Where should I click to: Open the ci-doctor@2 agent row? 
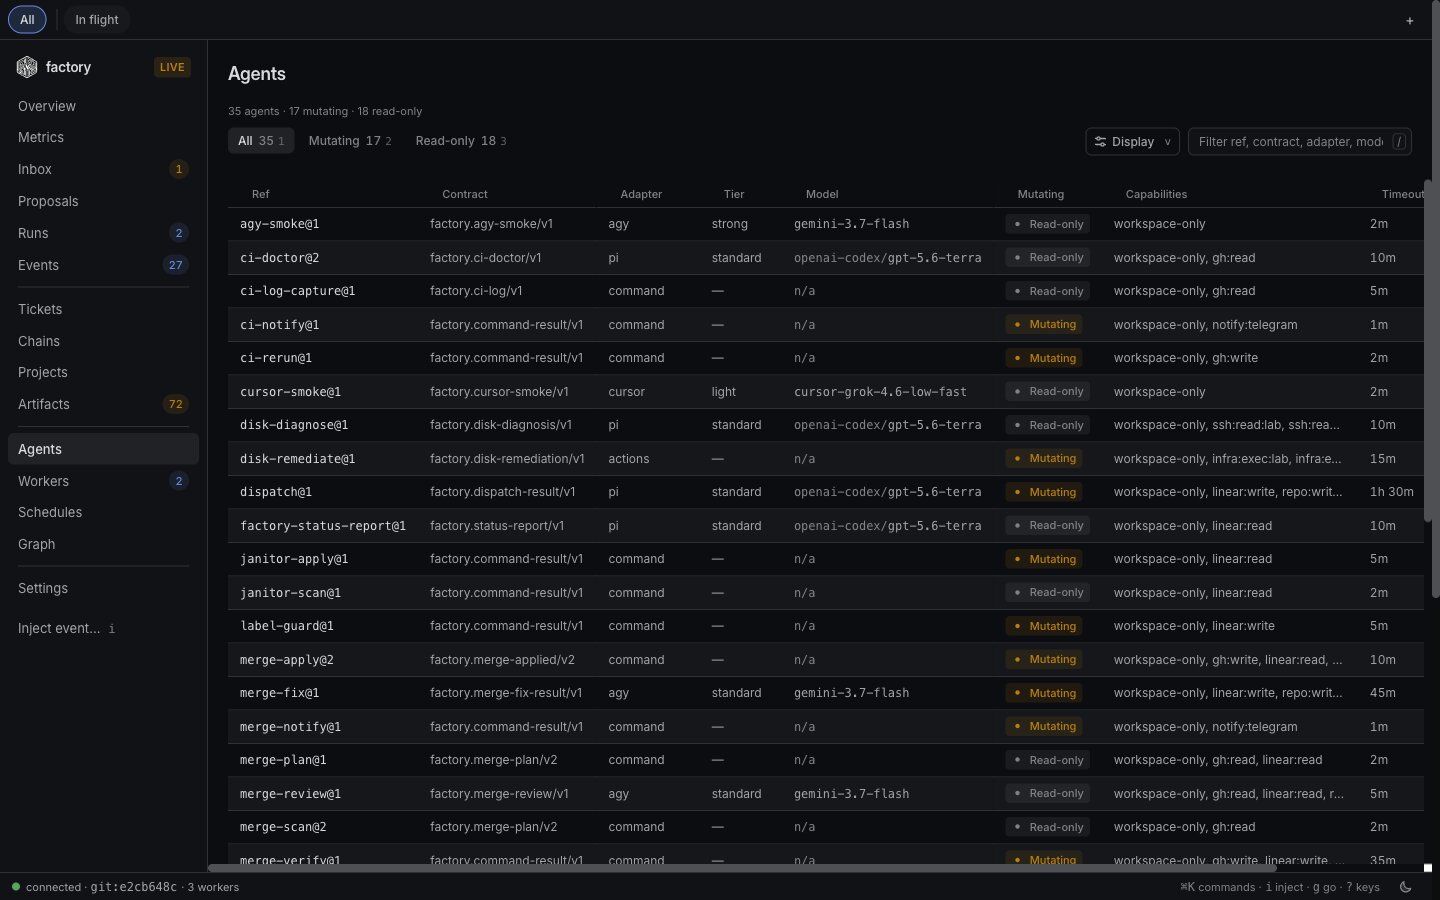pyautogui.click(x=826, y=257)
